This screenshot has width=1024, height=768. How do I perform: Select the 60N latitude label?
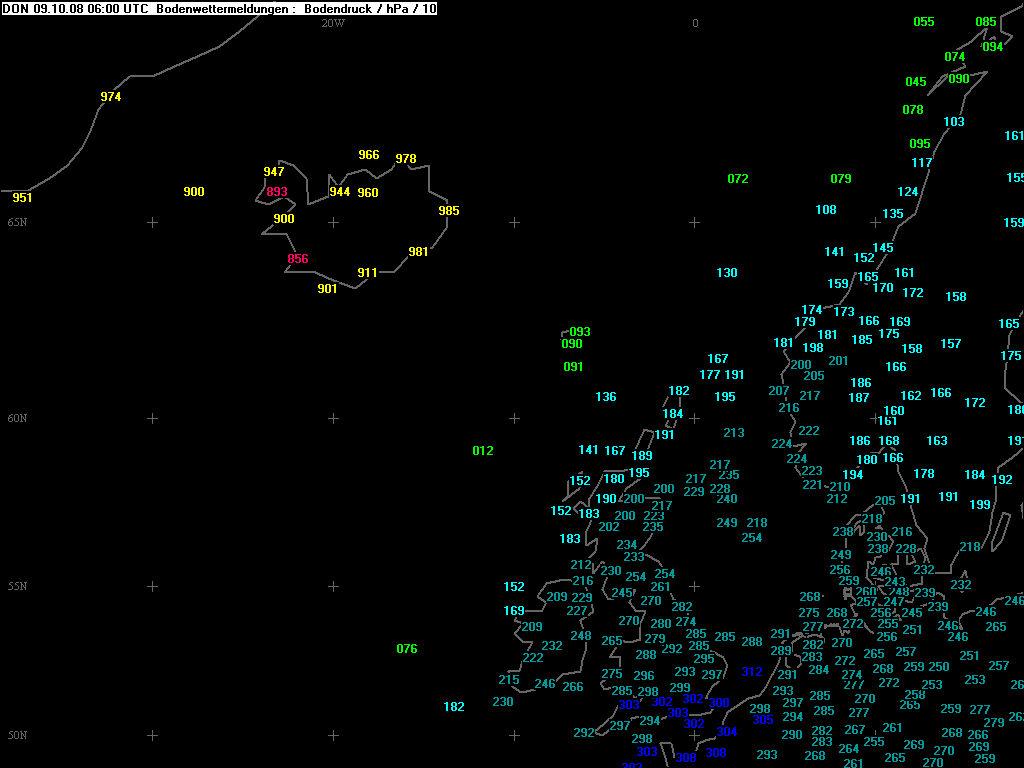17,418
